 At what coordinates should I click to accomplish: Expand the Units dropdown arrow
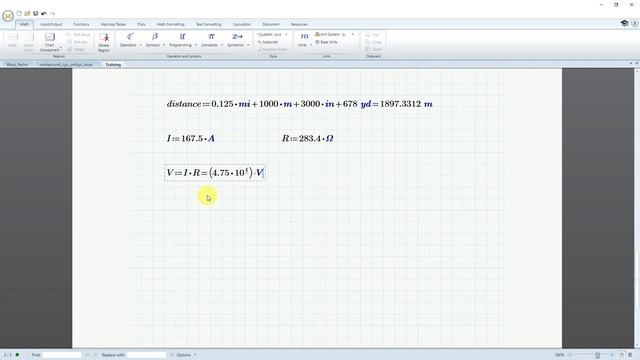click(x=311, y=45)
